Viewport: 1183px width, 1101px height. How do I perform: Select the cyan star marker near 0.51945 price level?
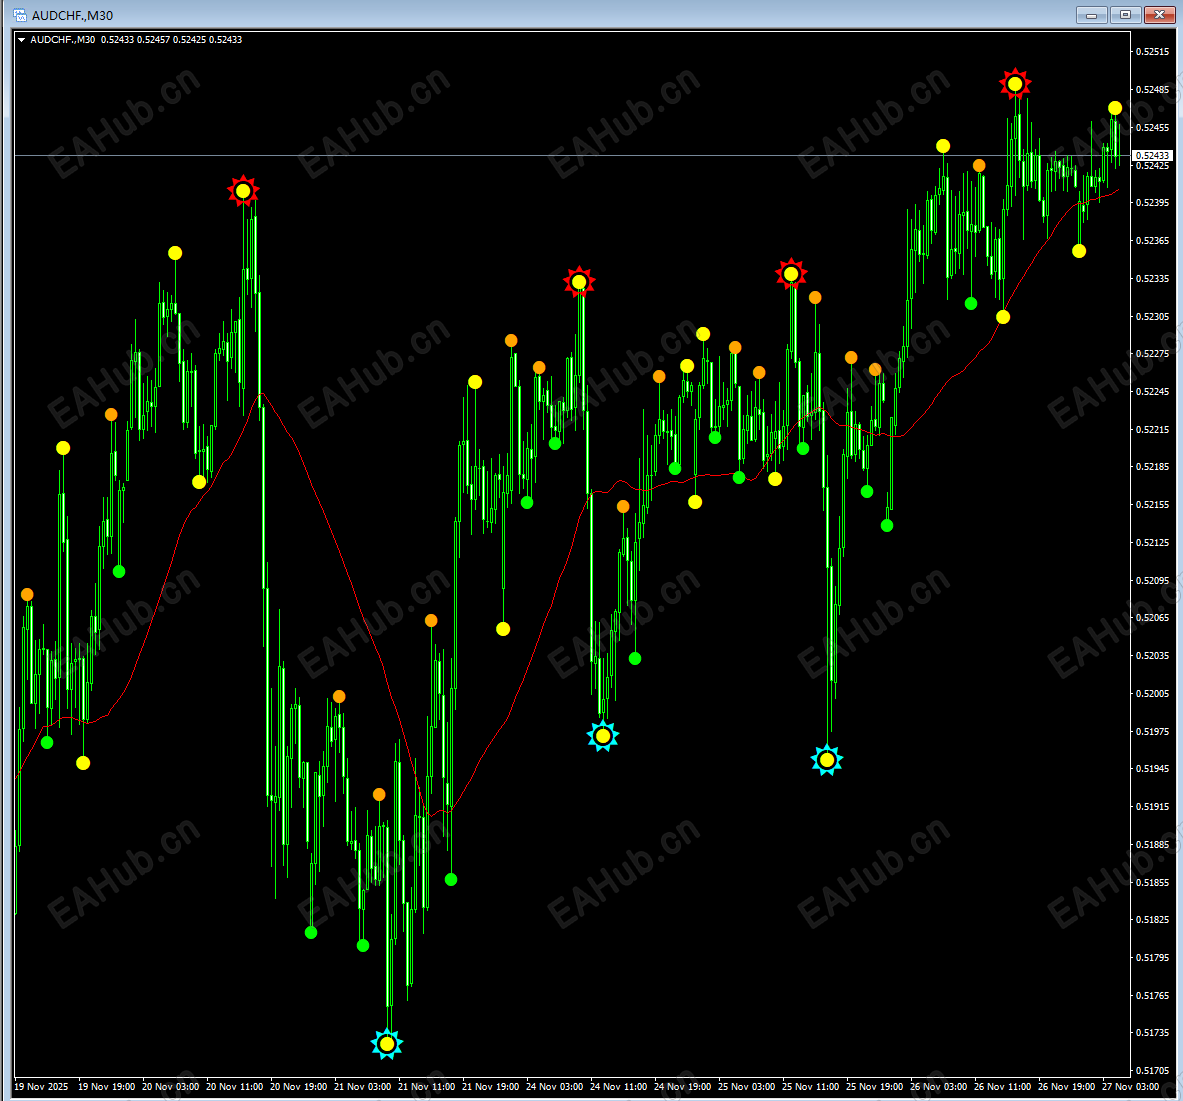827,760
